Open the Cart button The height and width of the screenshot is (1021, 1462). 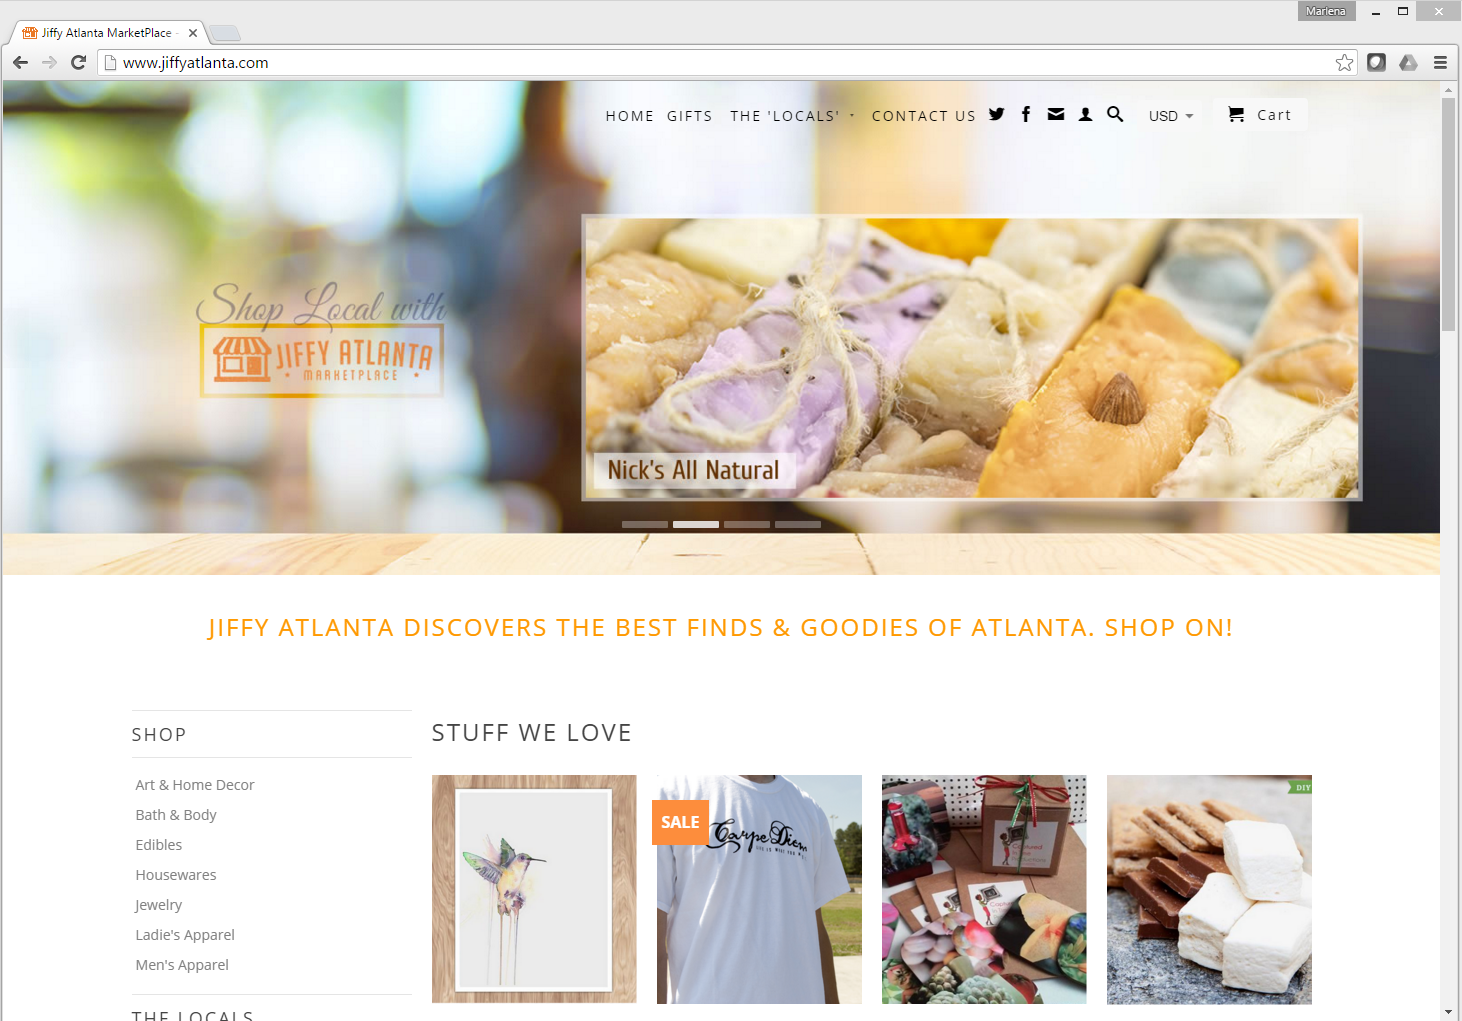[x=1260, y=115]
